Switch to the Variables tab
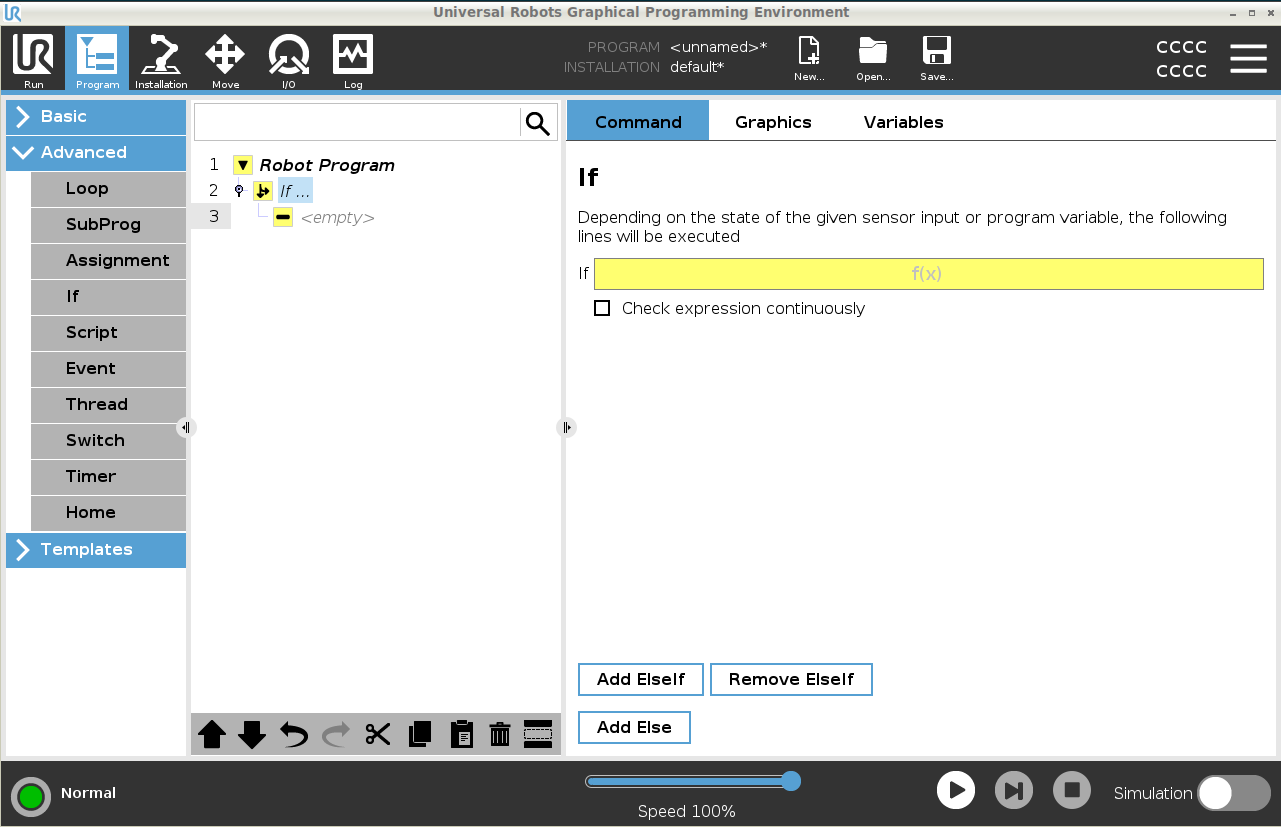1281x827 pixels. click(903, 122)
